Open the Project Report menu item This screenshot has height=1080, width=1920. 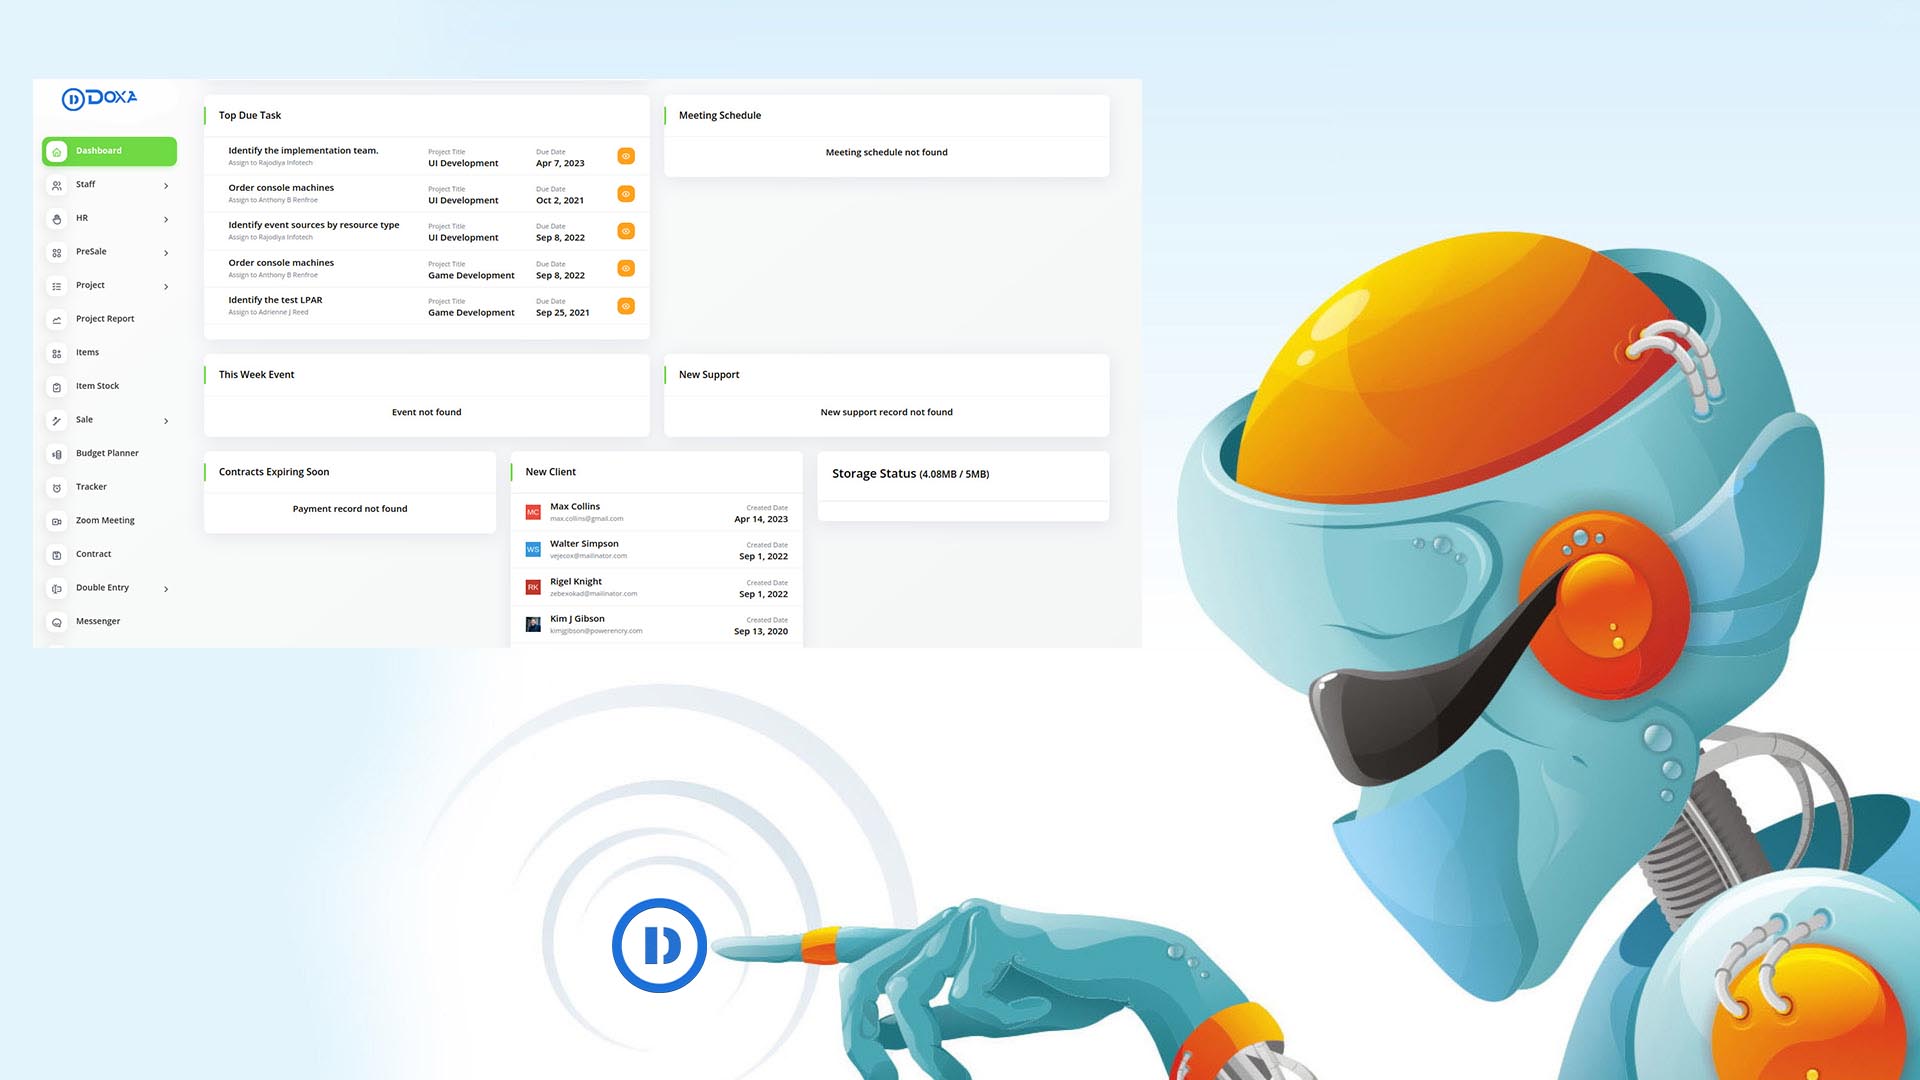coord(105,319)
